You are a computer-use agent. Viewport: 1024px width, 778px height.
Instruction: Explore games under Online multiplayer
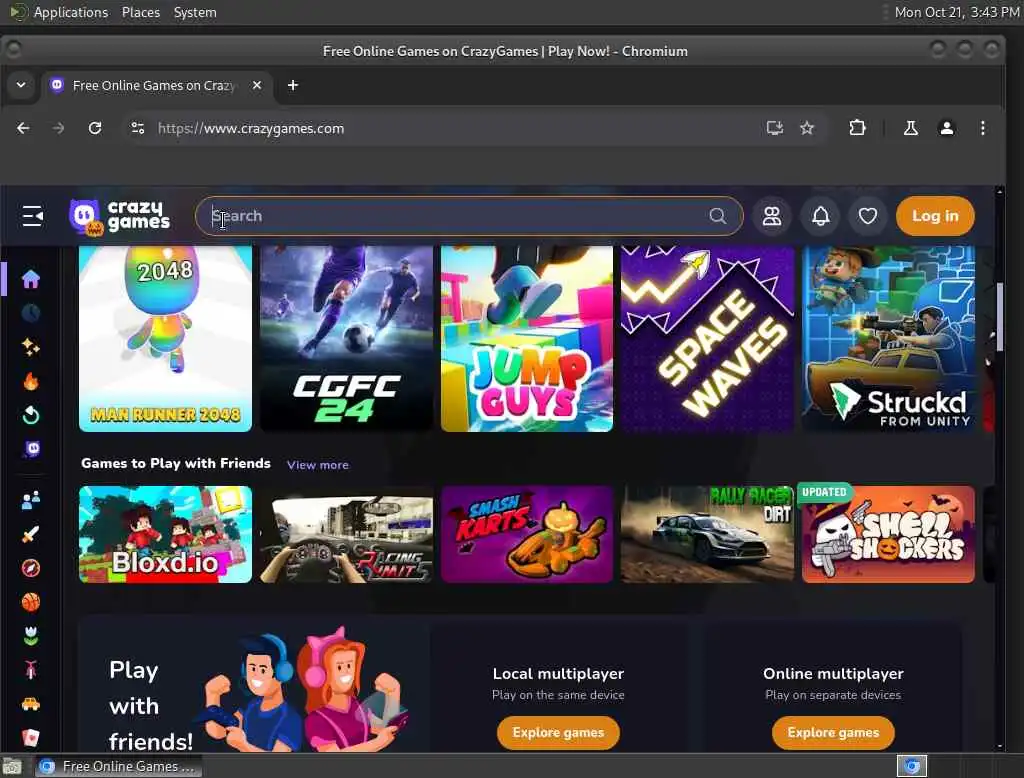point(833,732)
